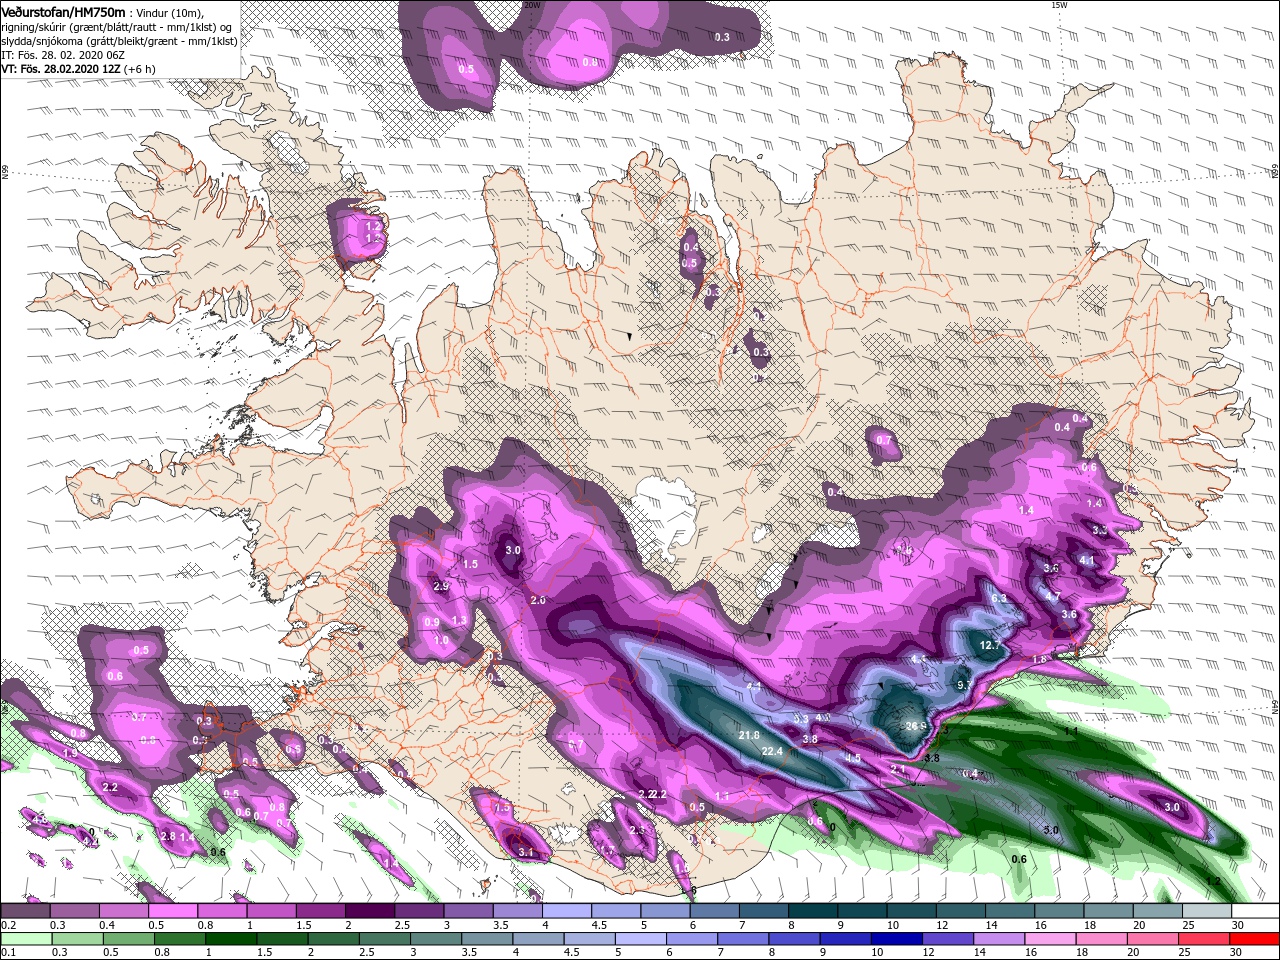Click the palest green 0.1–0.3 rain legend swatch
This screenshot has height=960, width=1280.
25,939
